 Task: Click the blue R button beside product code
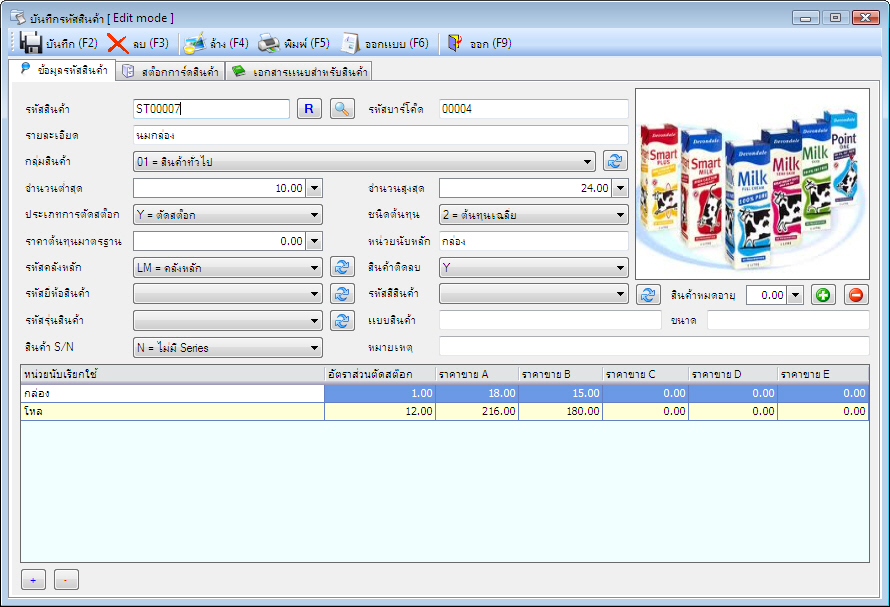tap(309, 108)
